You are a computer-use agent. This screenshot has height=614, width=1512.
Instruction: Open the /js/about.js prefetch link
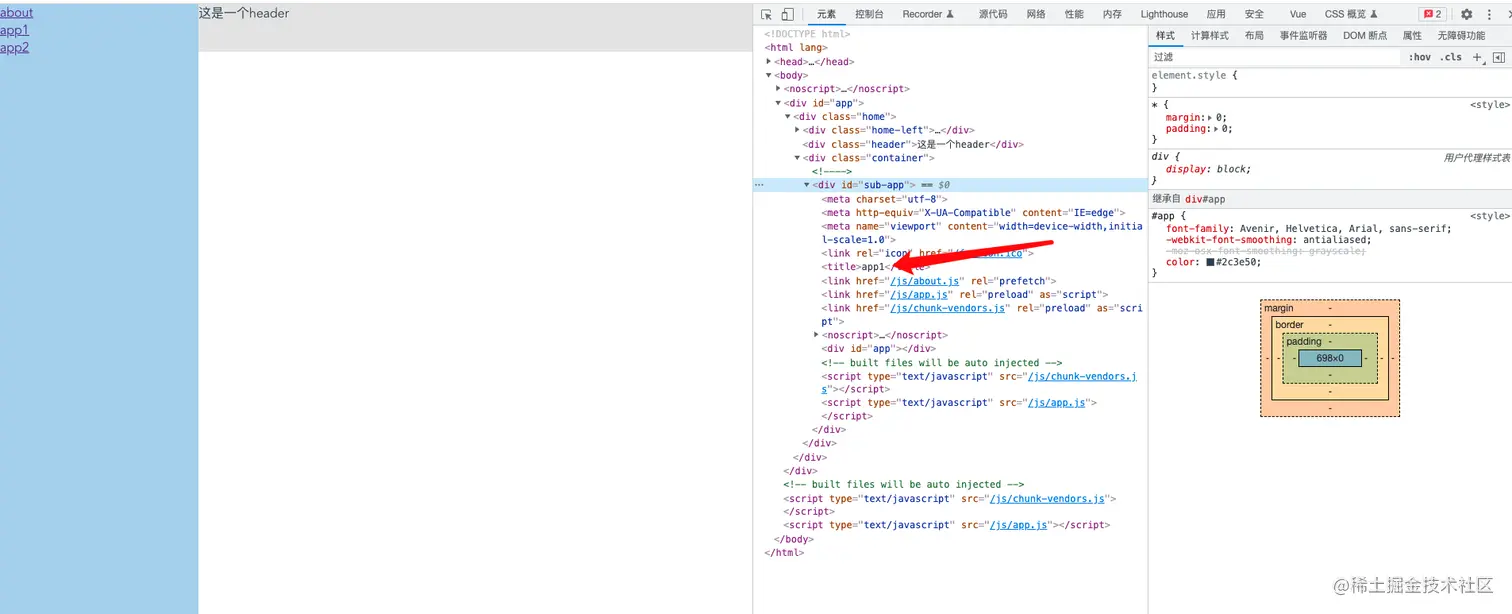(x=926, y=281)
